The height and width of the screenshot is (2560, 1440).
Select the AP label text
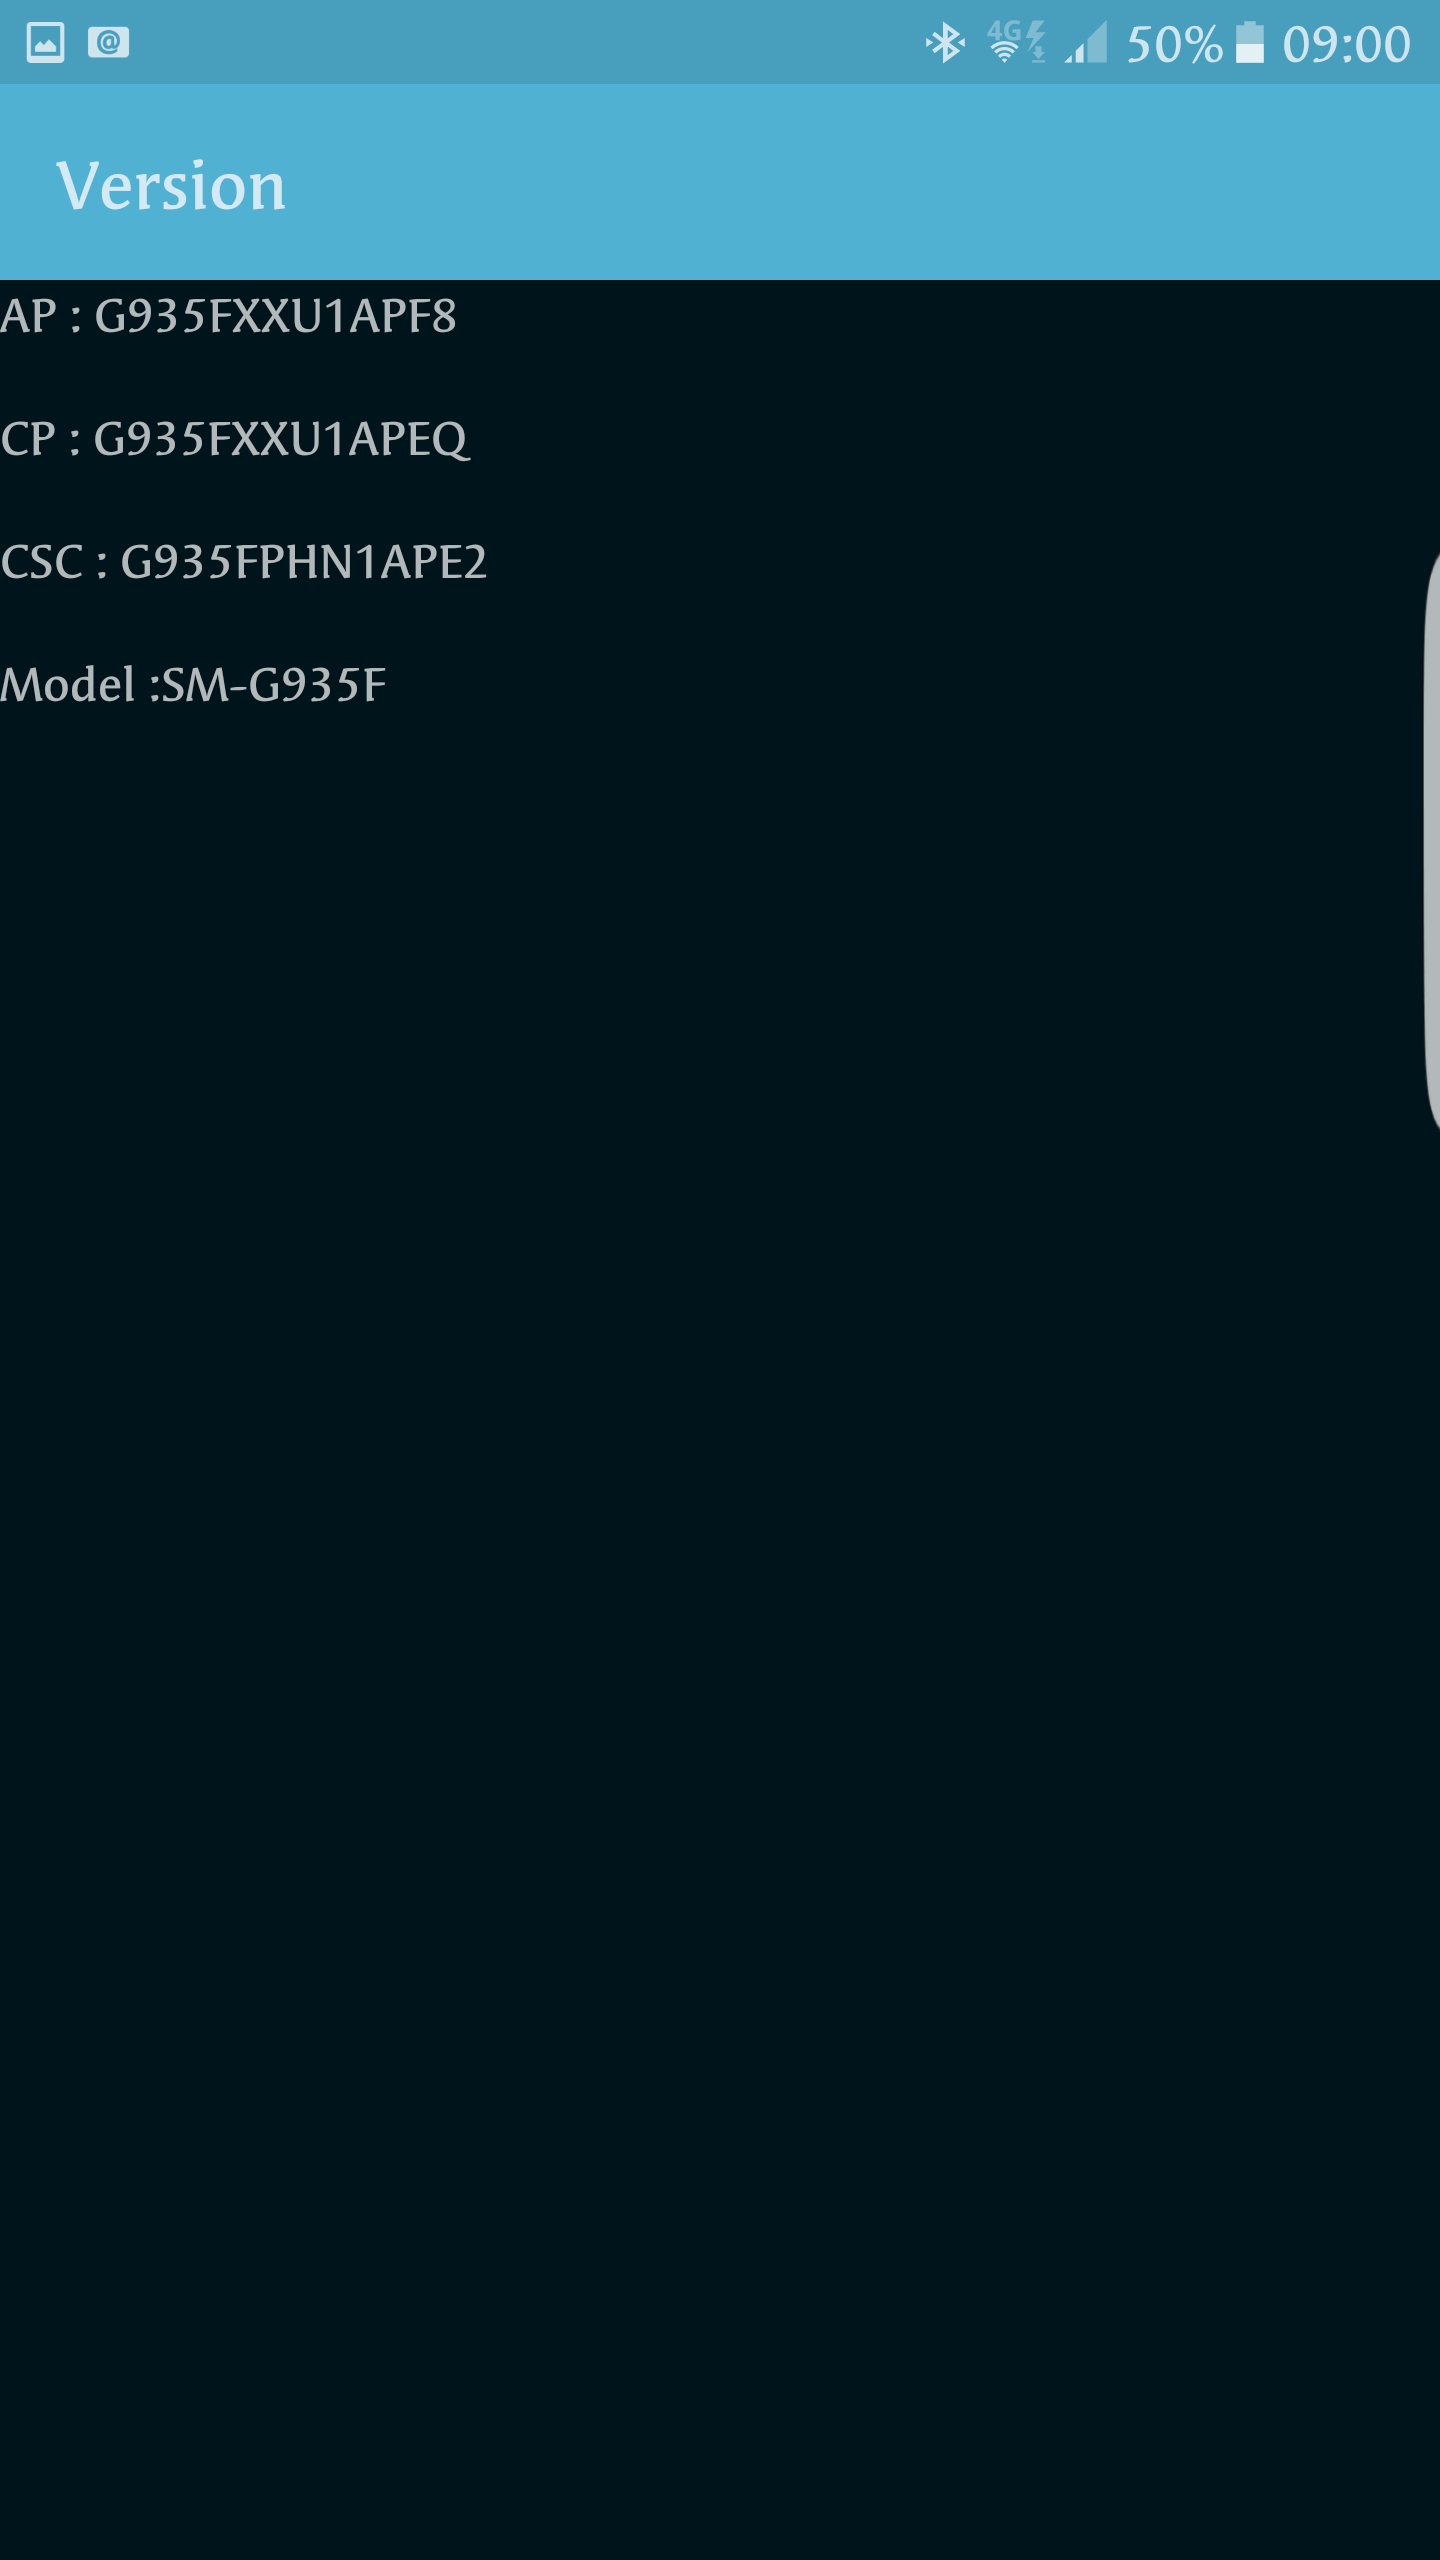(x=29, y=316)
